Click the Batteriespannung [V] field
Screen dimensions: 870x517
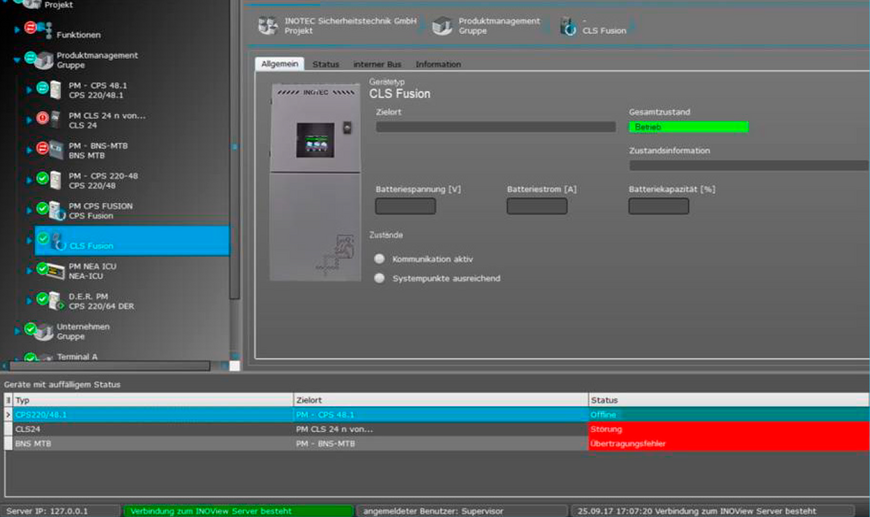point(405,206)
